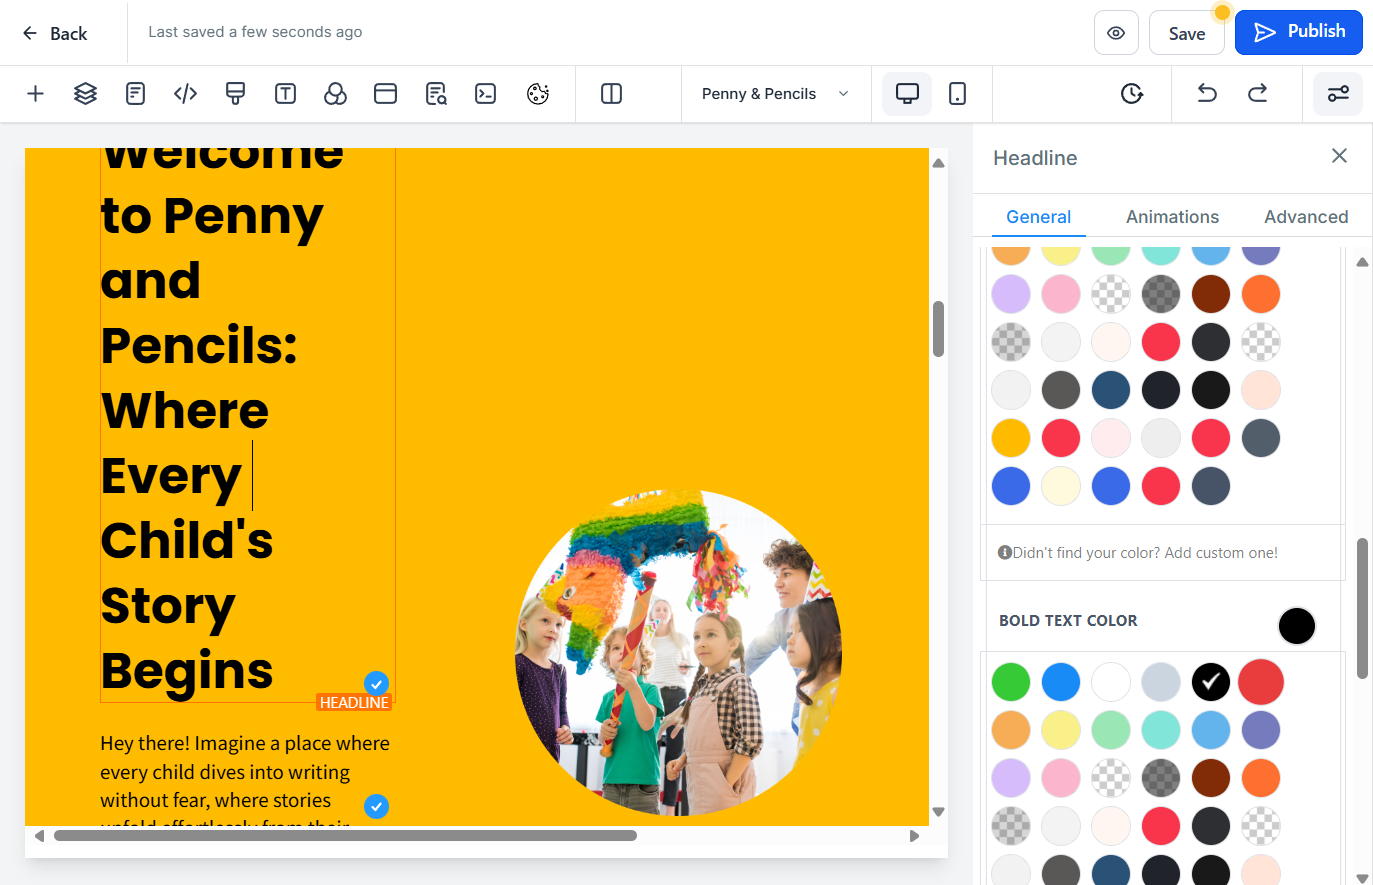The width and height of the screenshot is (1373, 885).
Task: Click the HEADLINE element label tag
Action: [x=354, y=703]
